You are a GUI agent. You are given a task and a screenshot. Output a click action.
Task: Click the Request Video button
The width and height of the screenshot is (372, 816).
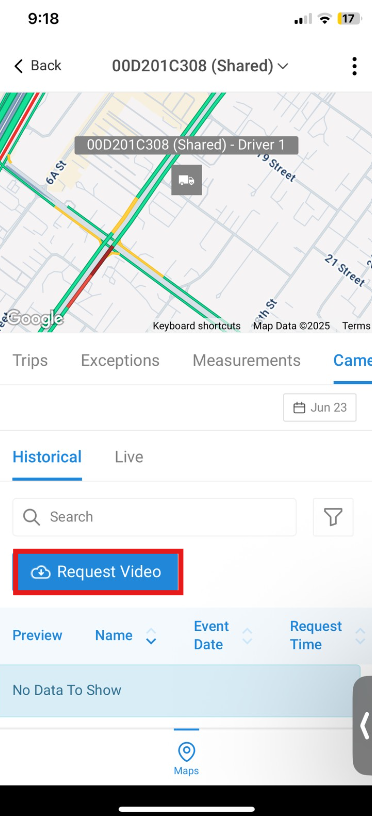click(98, 572)
